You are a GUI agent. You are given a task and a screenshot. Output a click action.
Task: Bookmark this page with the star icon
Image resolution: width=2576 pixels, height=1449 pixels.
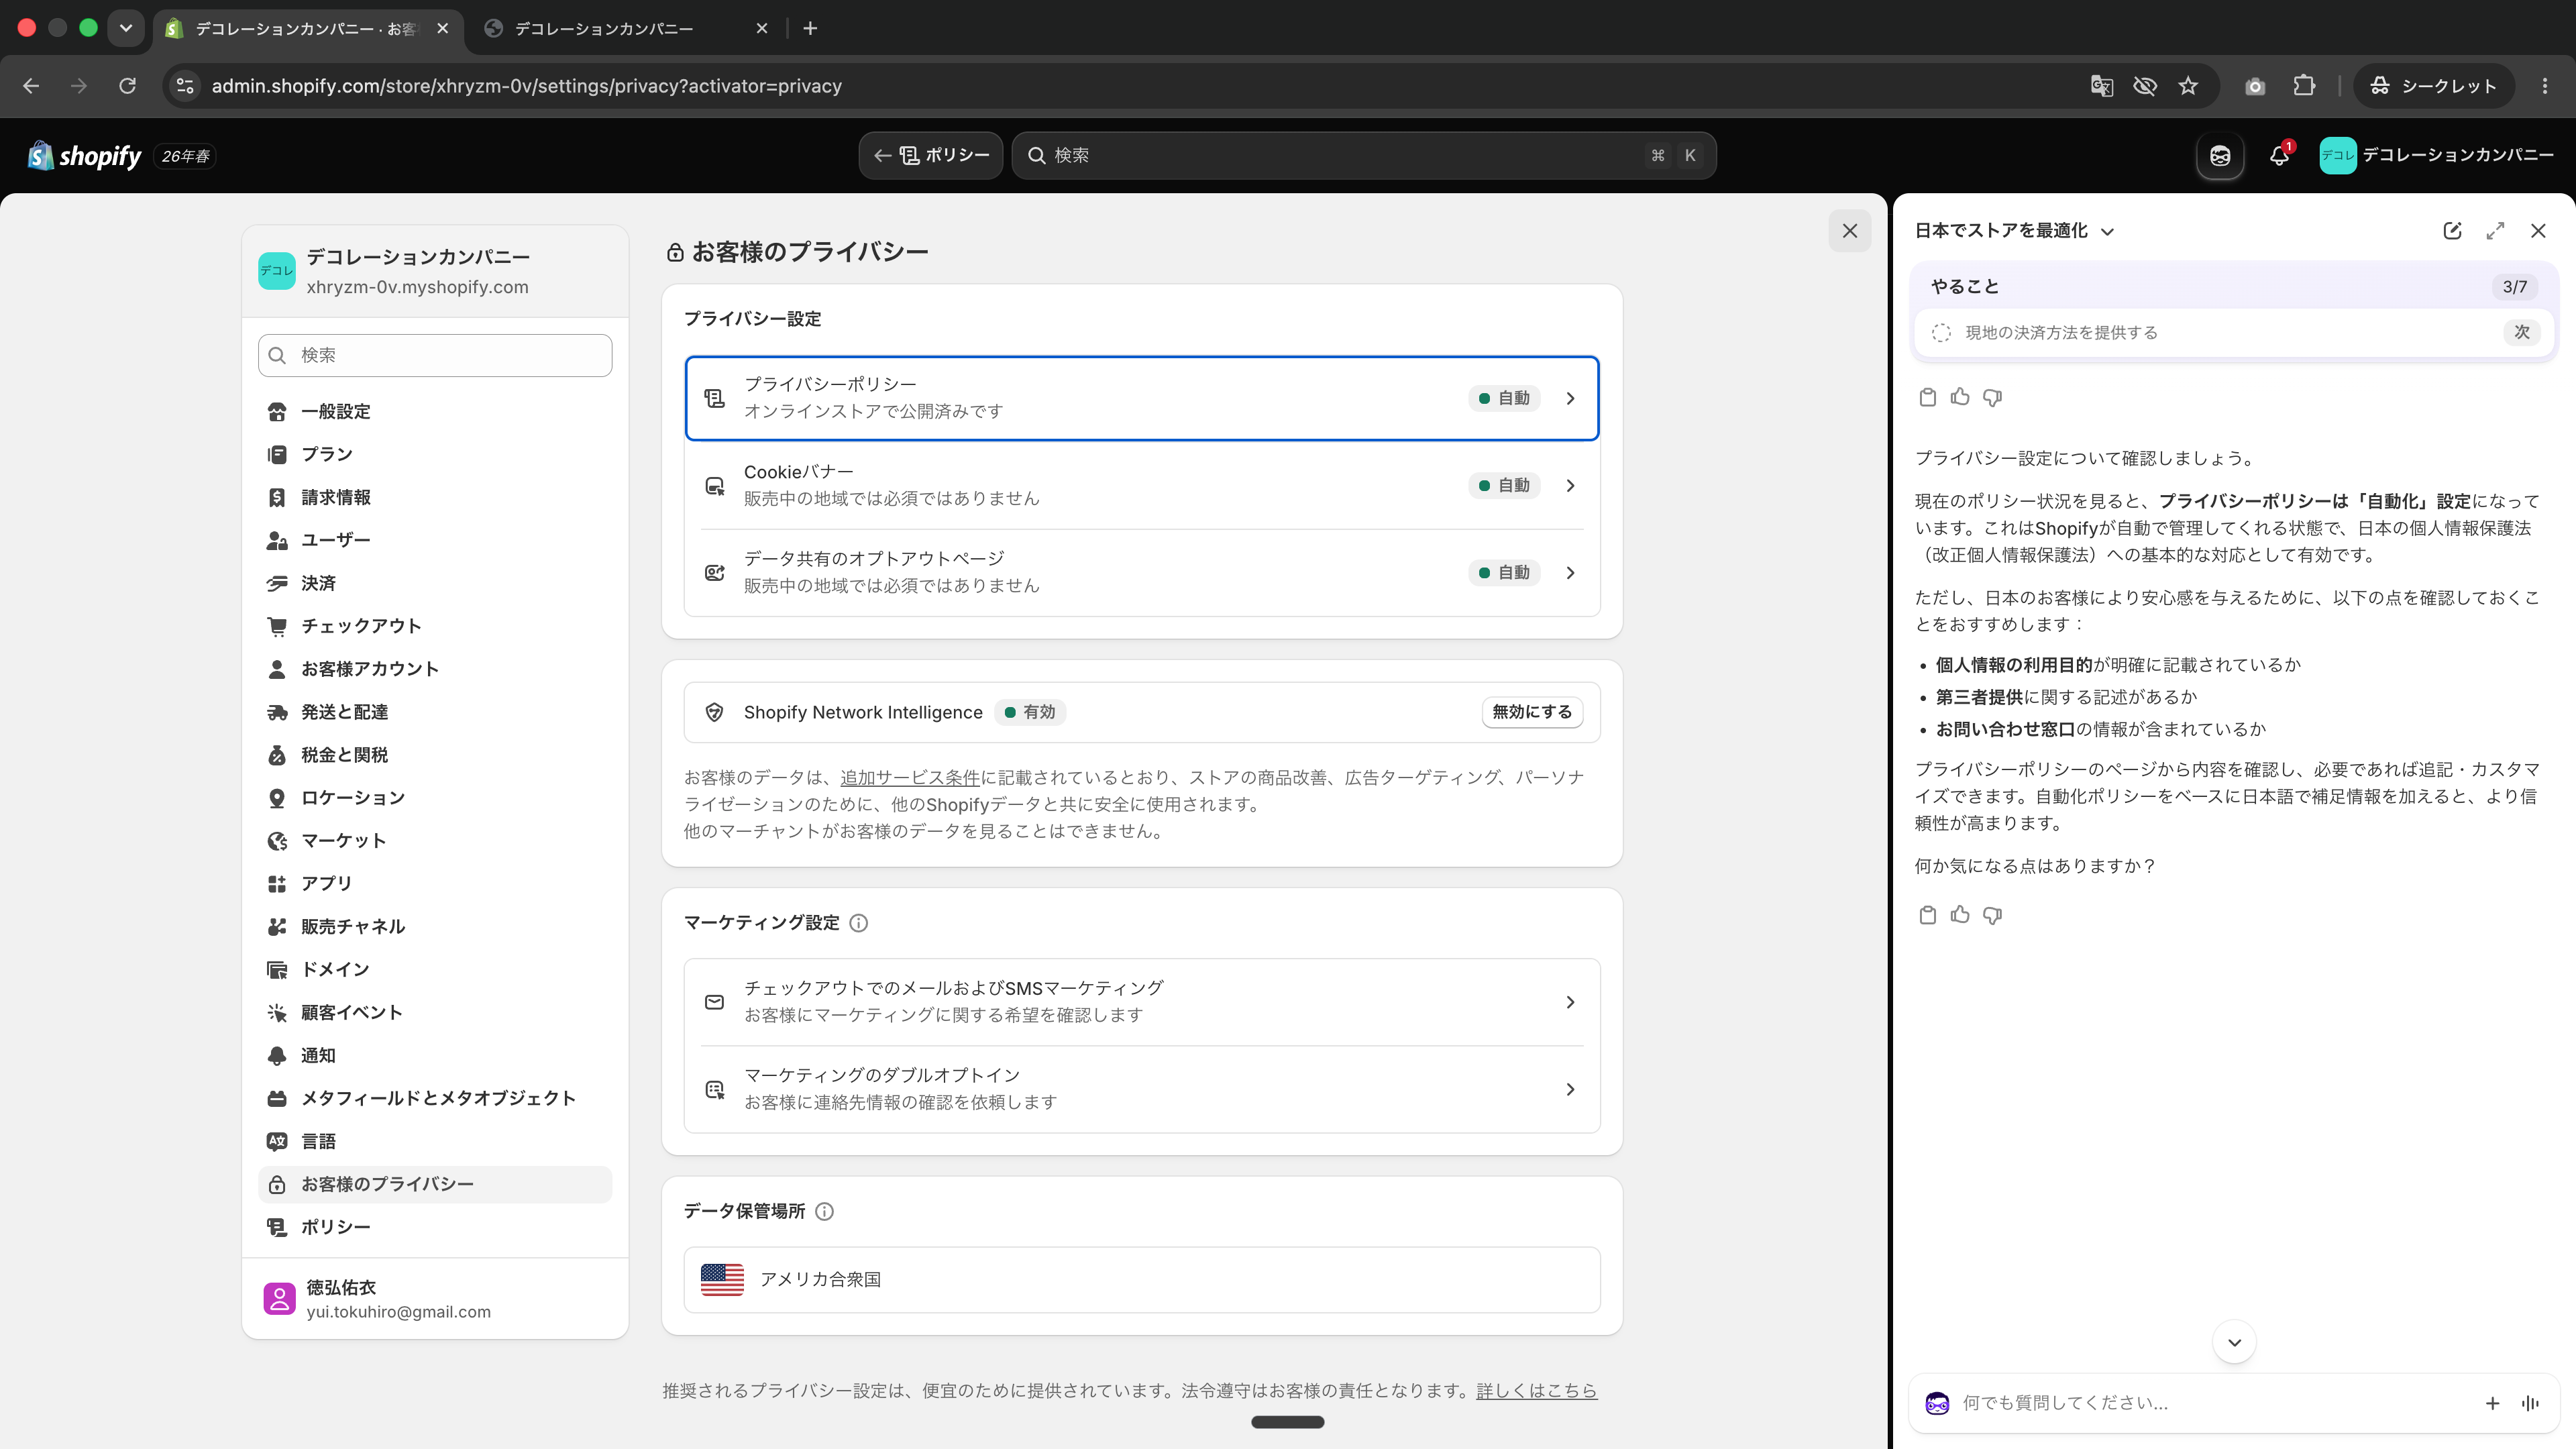pos(2188,86)
